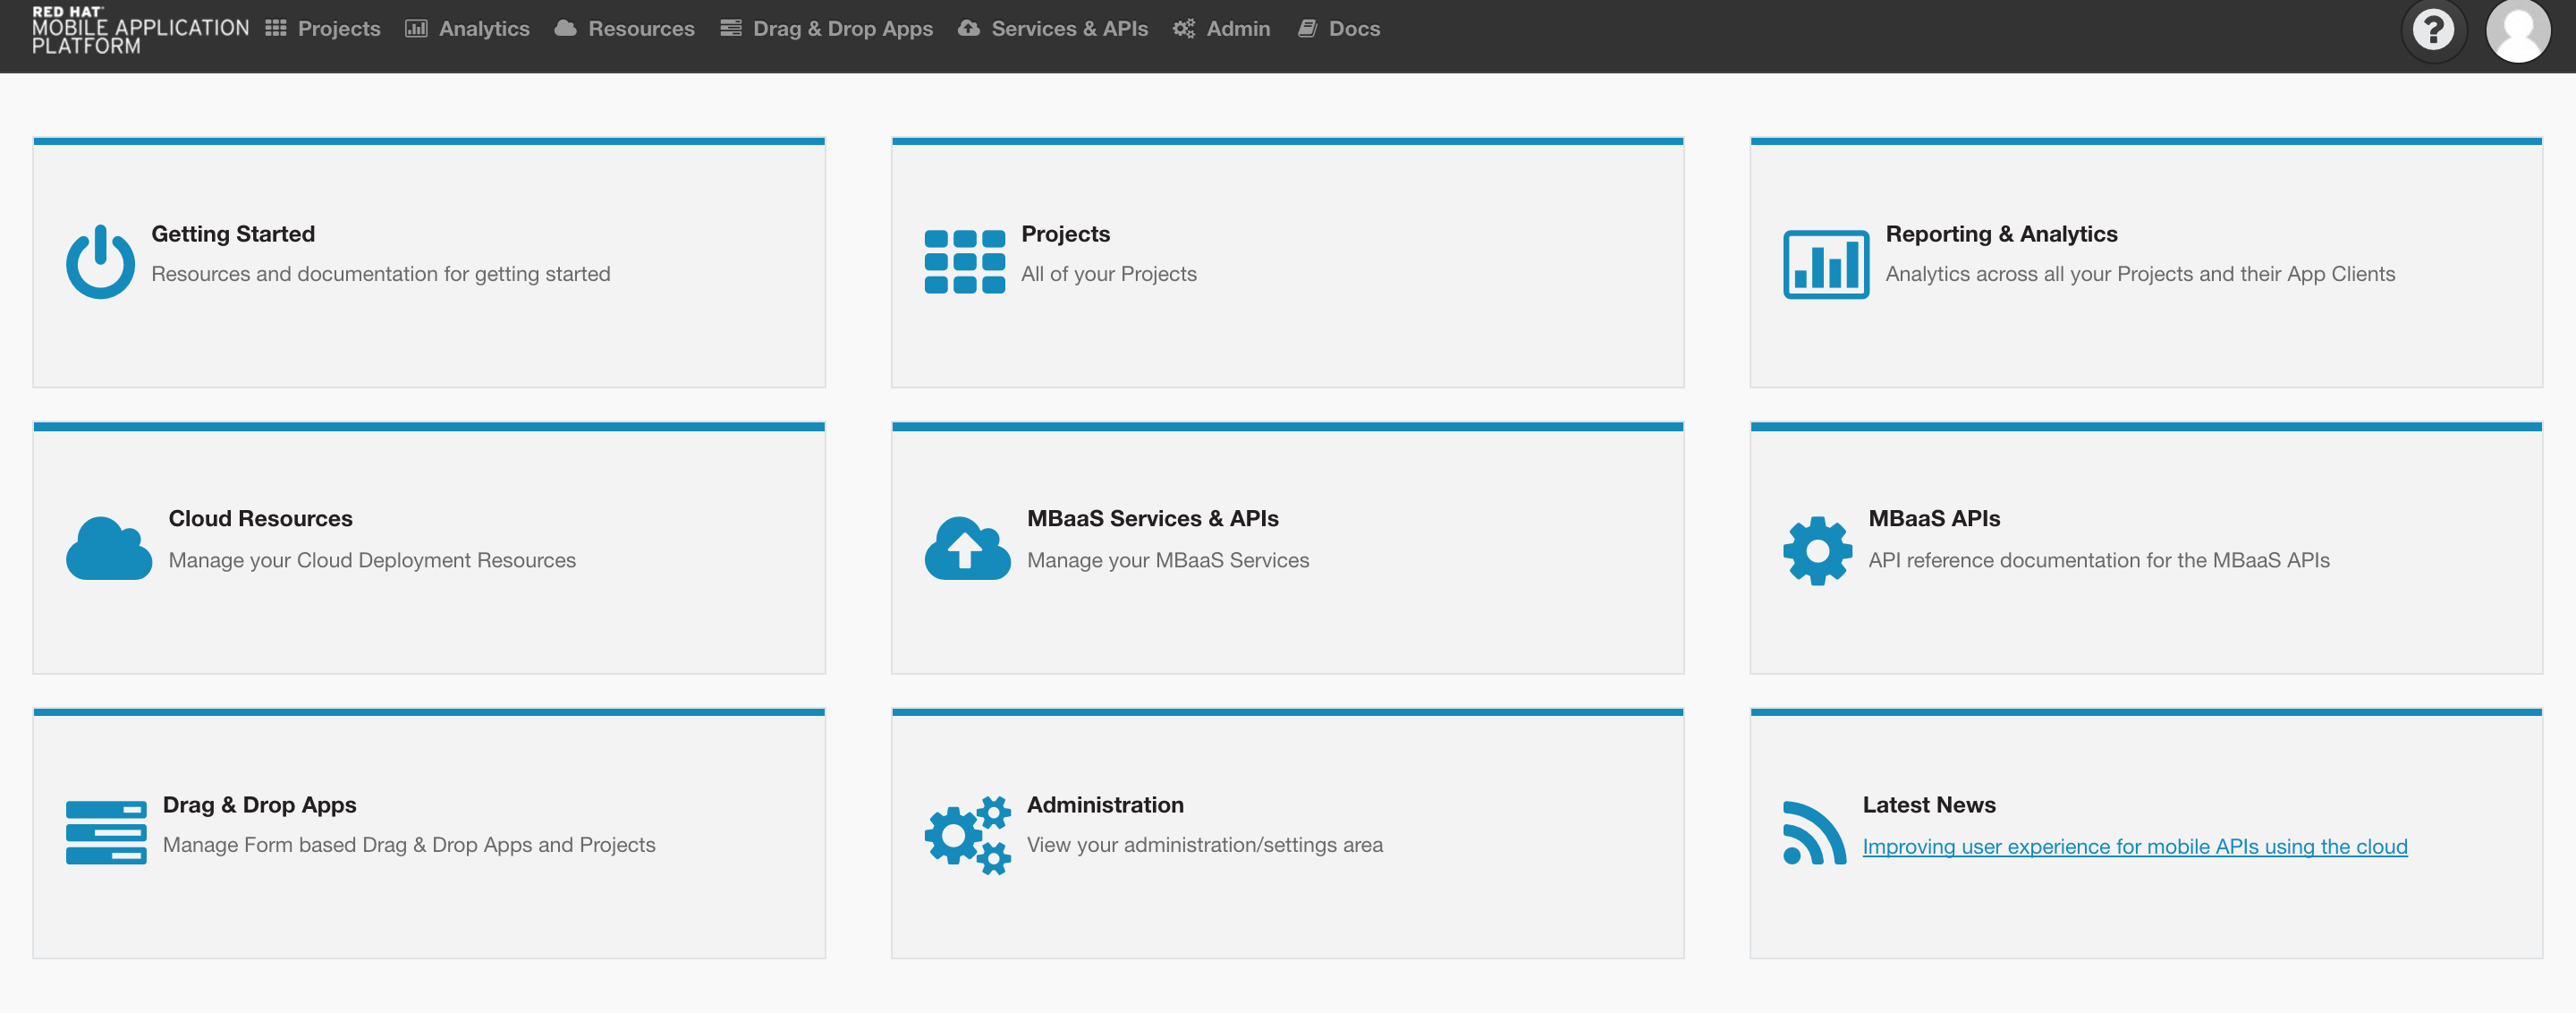Image resolution: width=2576 pixels, height=1013 pixels.
Task: Open the user profile avatar
Action: pos(2517,30)
